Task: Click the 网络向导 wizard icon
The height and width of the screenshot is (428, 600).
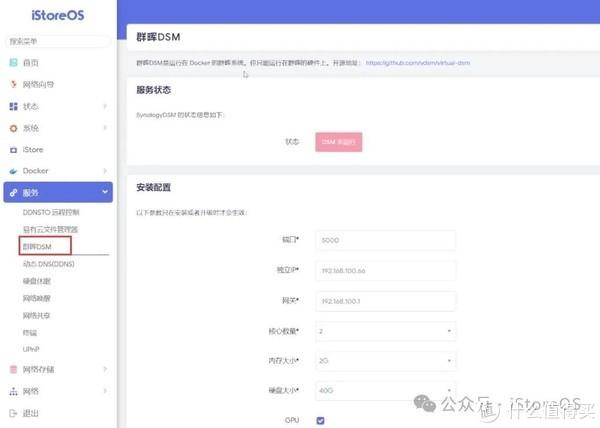Action: pos(13,84)
